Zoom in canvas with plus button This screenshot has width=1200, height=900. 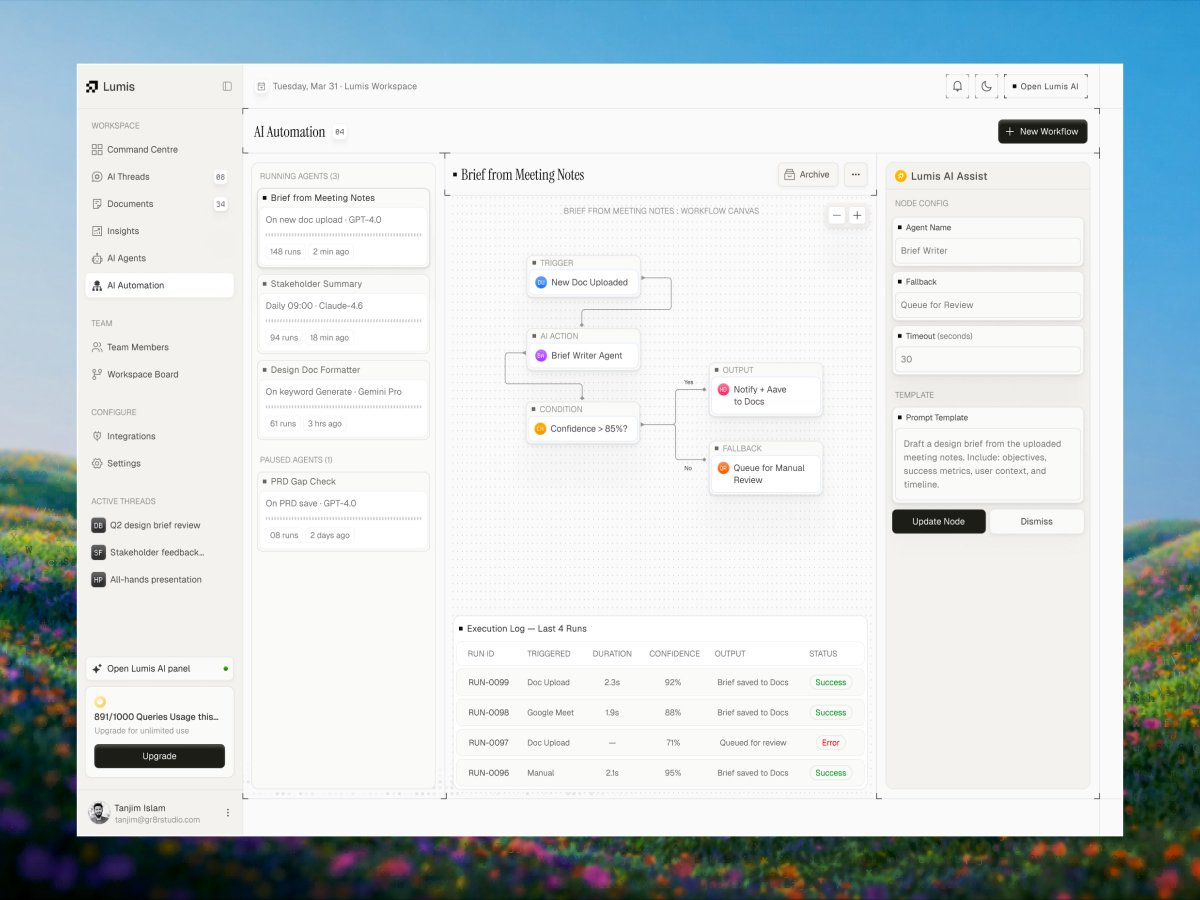[x=857, y=215]
